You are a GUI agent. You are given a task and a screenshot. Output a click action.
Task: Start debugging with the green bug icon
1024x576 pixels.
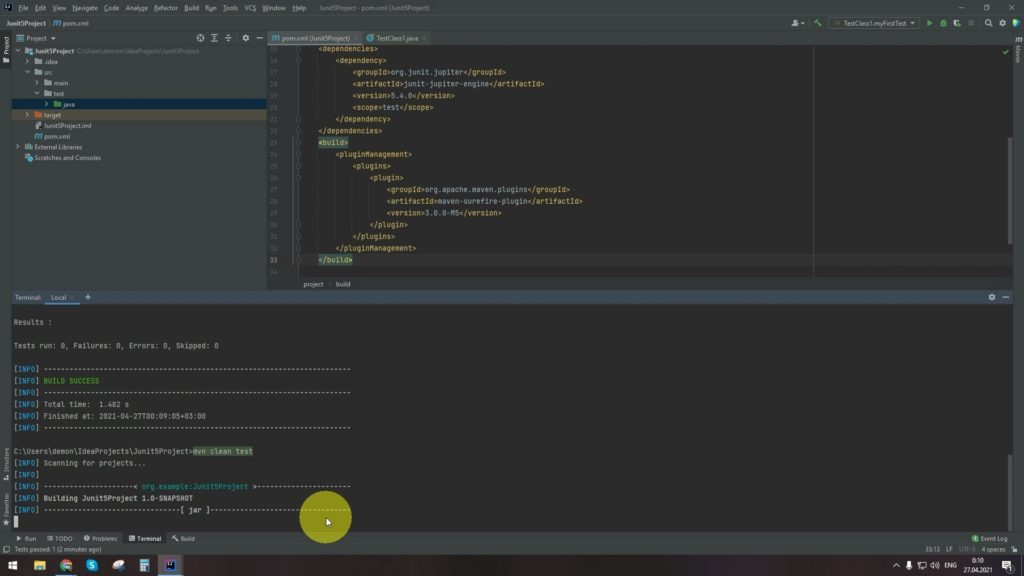point(943,24)
